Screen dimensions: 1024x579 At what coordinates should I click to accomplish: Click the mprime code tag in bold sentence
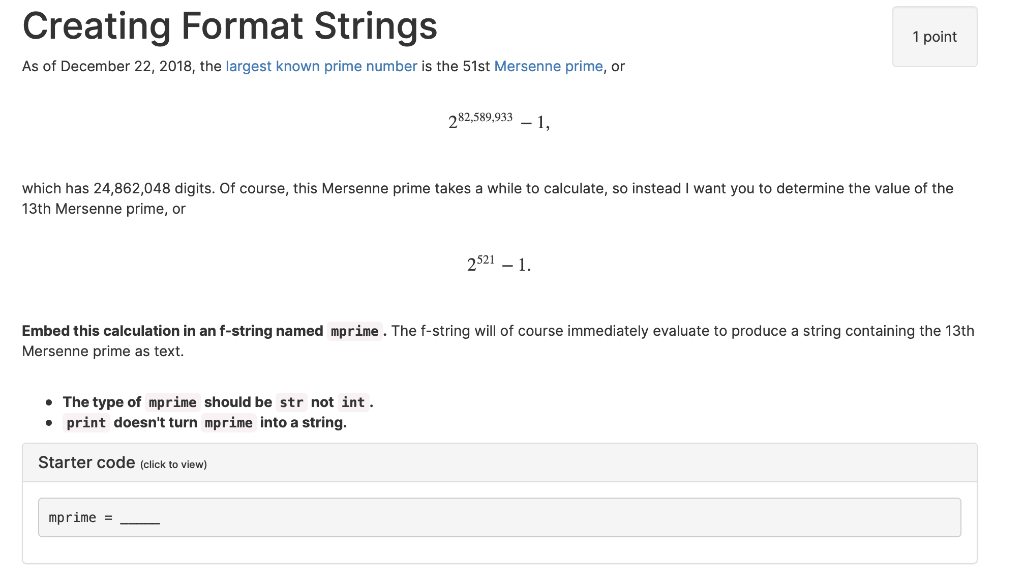(354, 331)
